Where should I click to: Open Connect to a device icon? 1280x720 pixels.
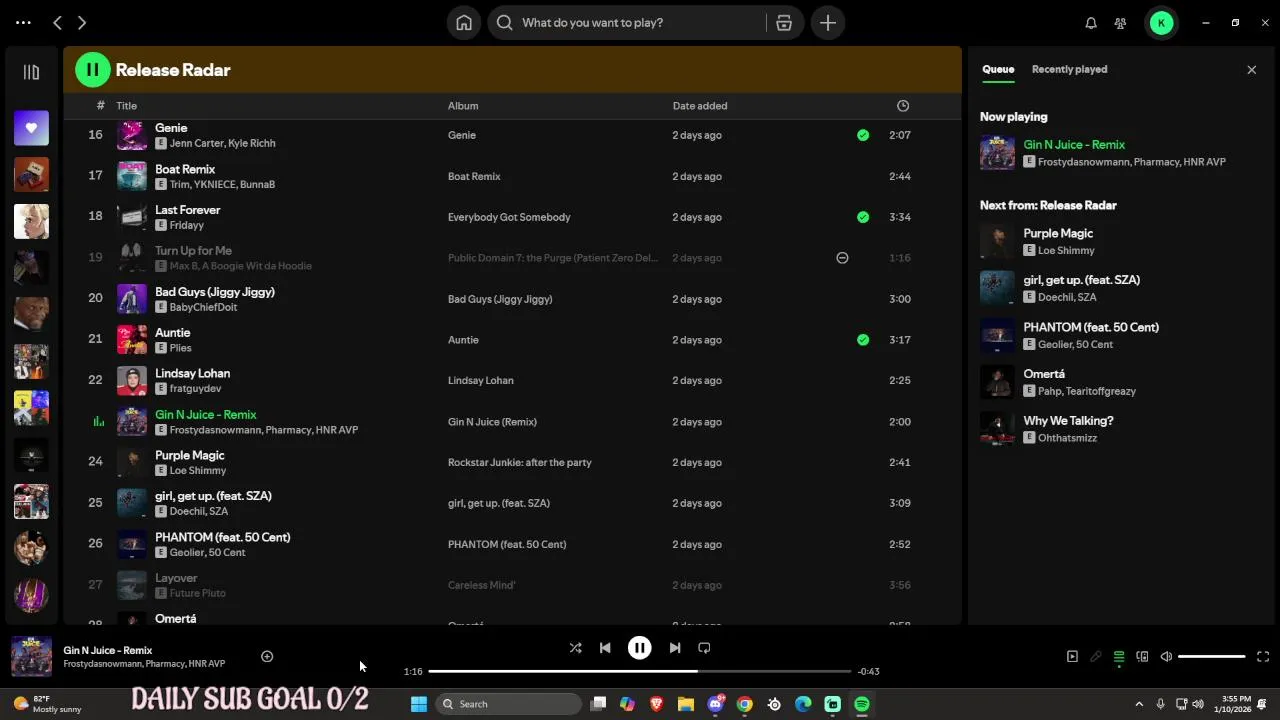(1142, 657)
